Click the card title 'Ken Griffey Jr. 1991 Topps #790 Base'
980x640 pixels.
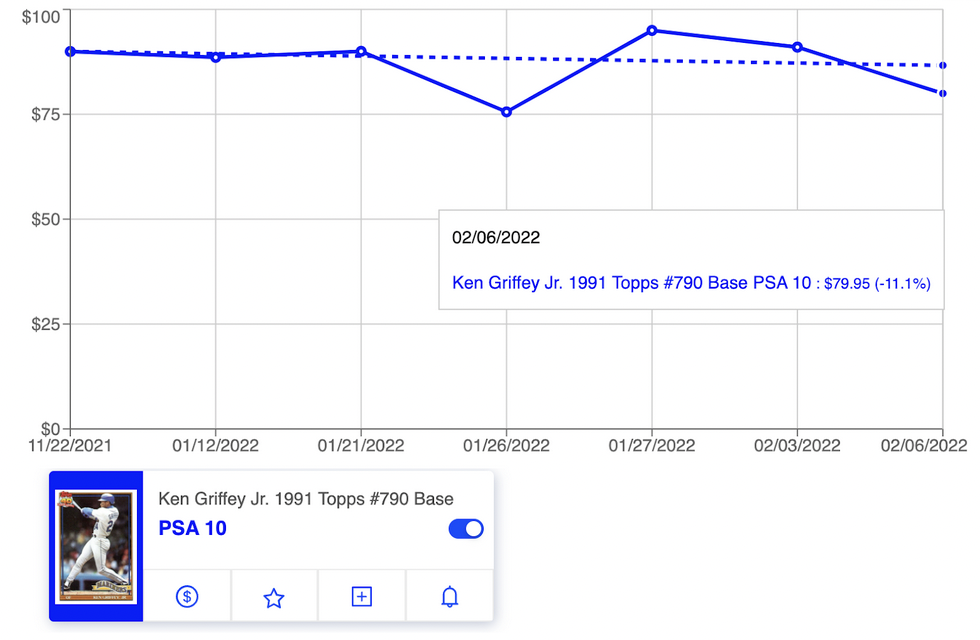[306, 499]
